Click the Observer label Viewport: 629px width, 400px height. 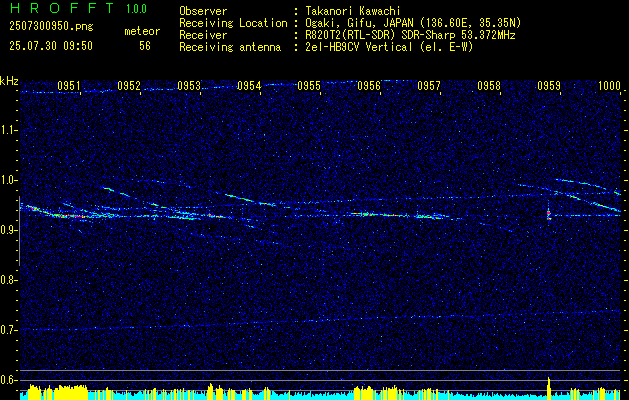pos(203,11)
